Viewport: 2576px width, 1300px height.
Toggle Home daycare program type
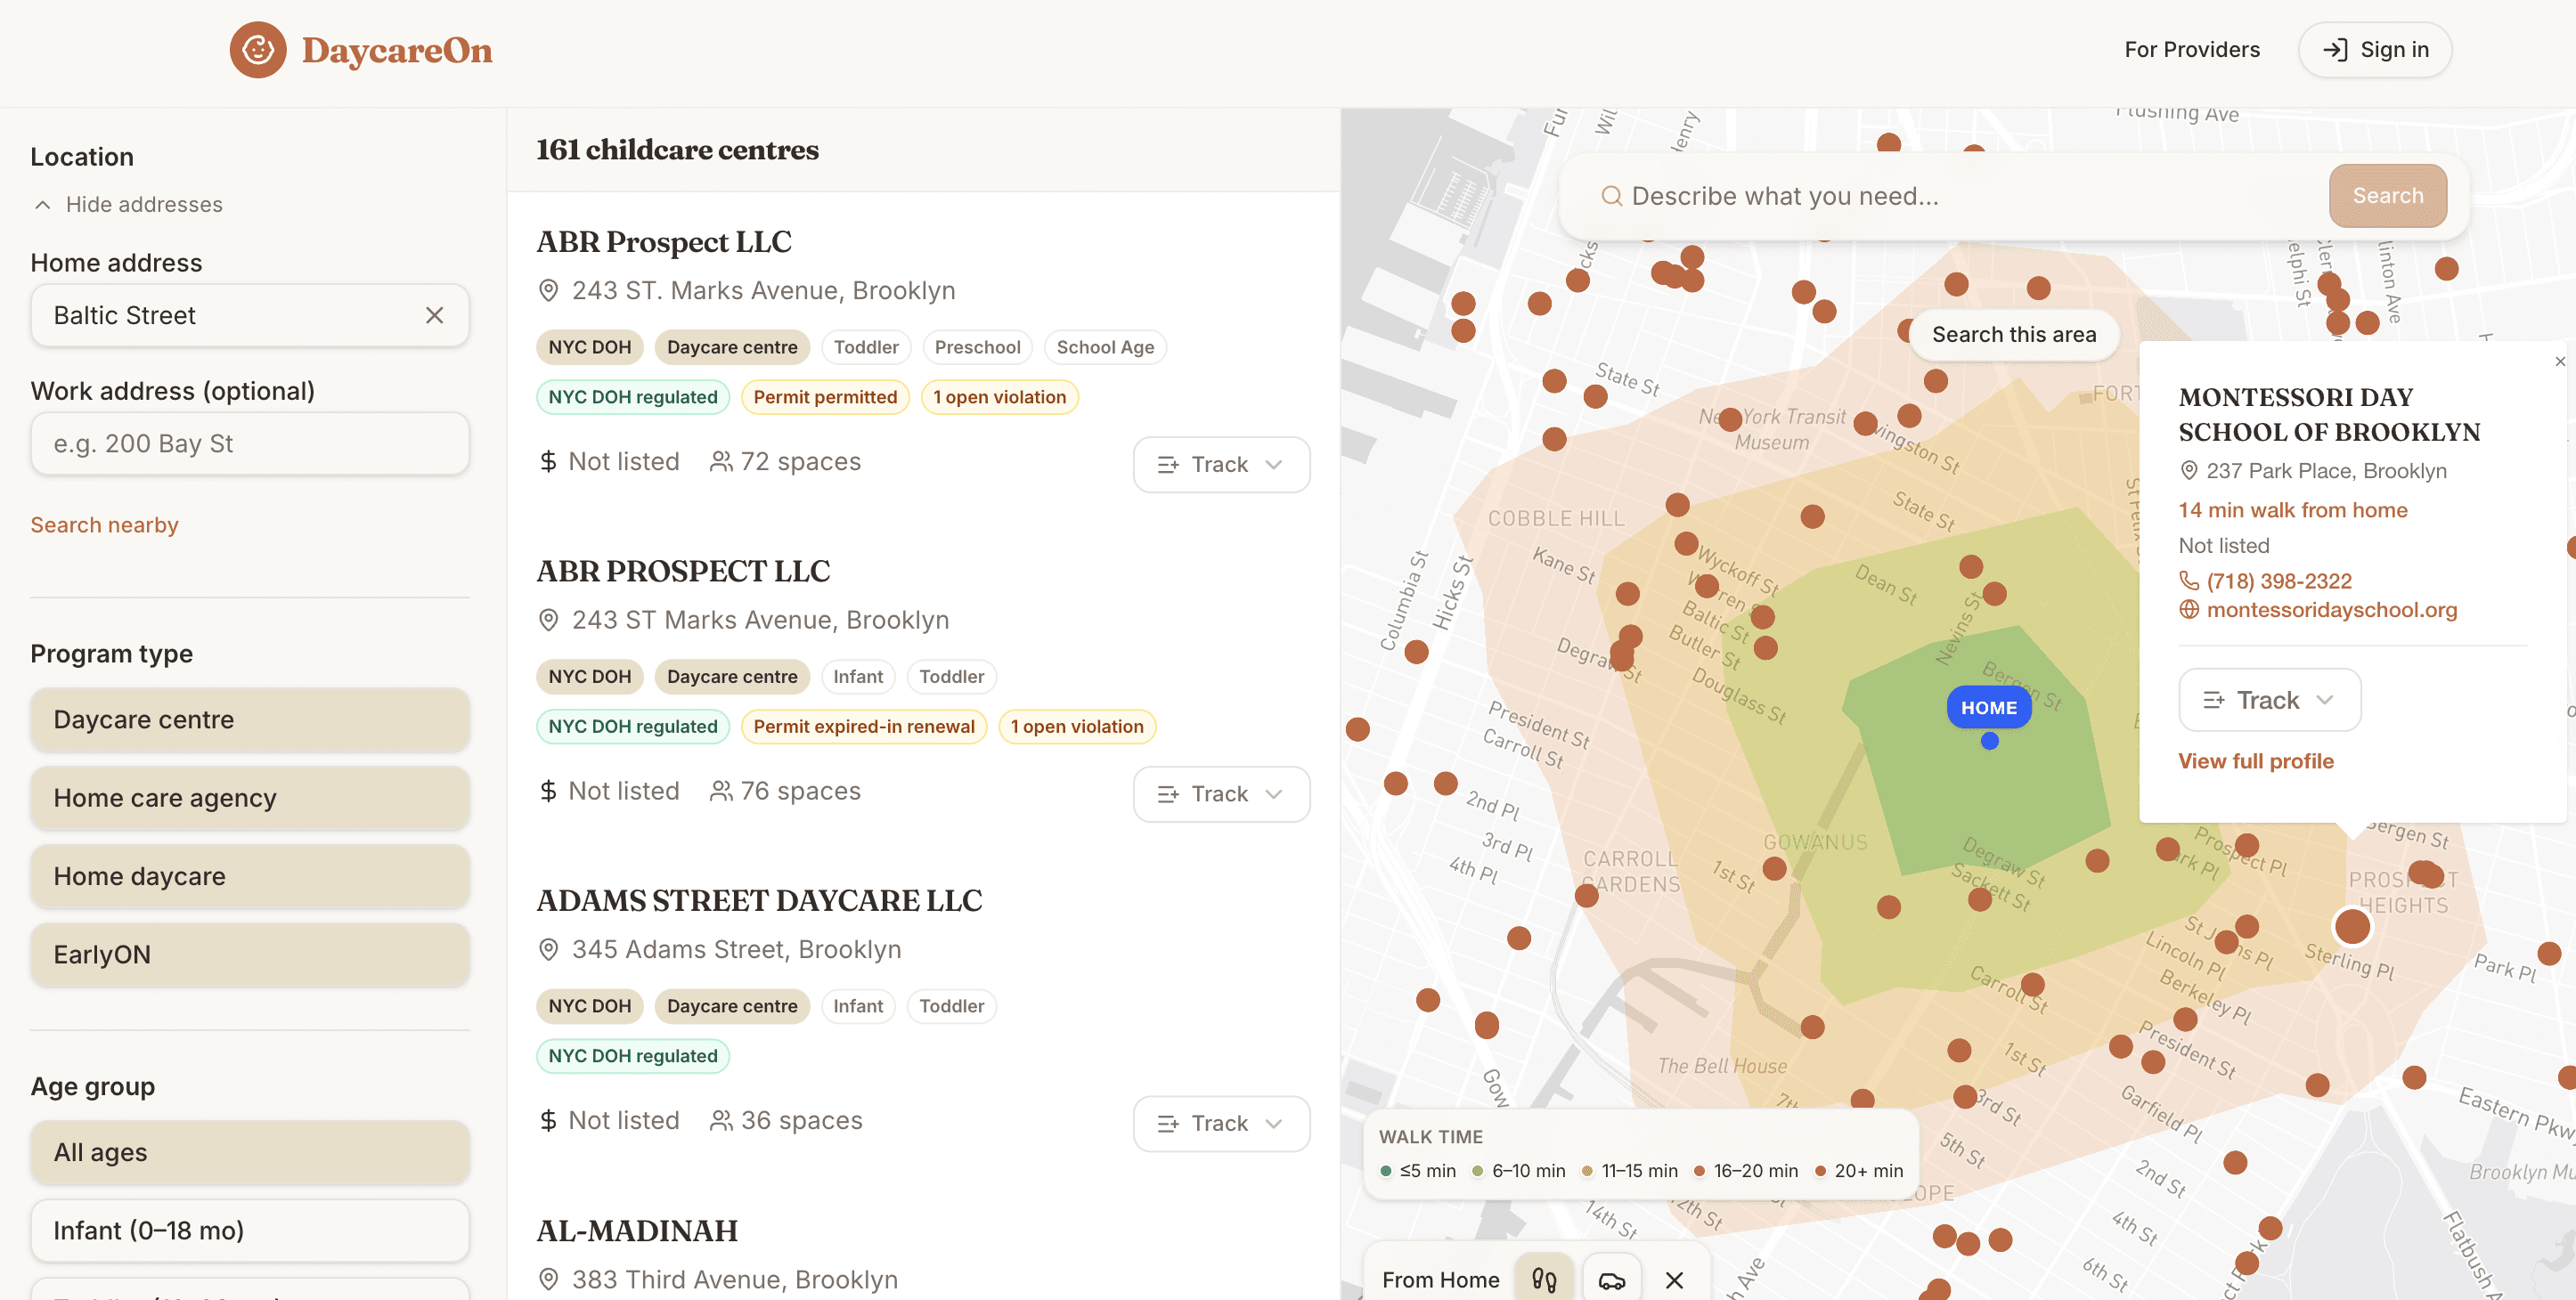[x=250, y=876]
